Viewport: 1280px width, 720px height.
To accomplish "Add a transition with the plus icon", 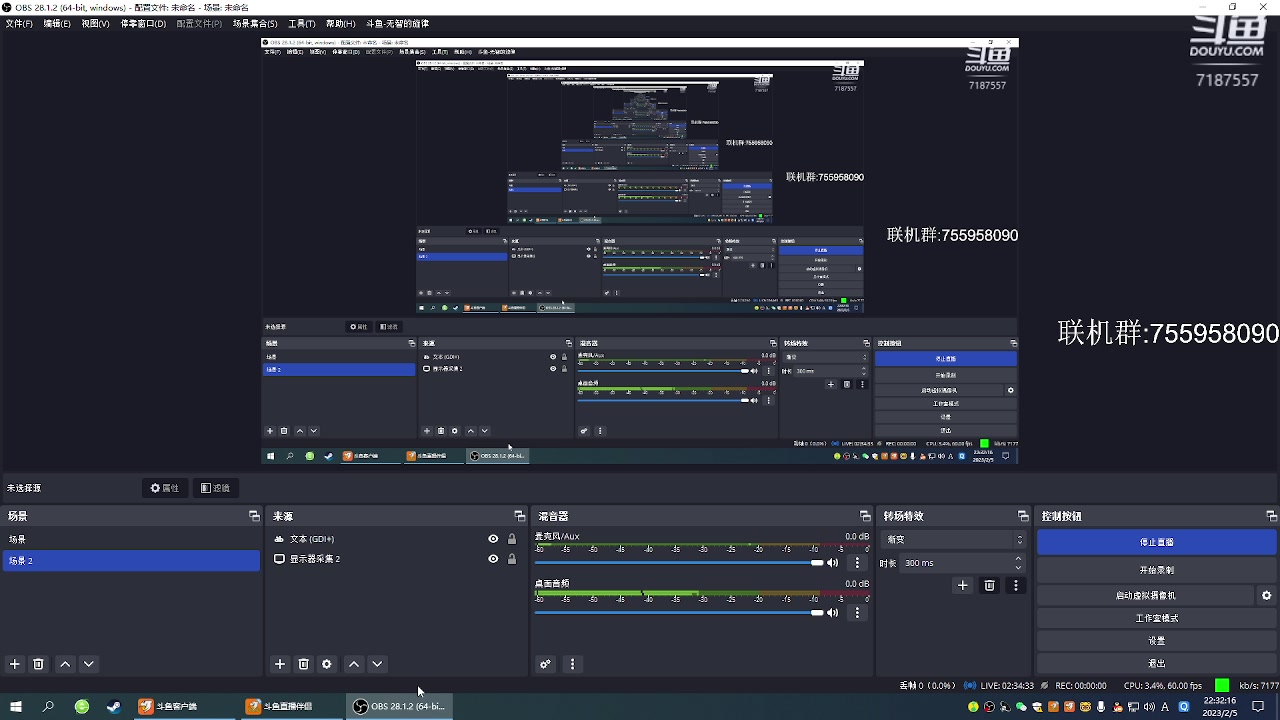I will [x=963, y=586].
